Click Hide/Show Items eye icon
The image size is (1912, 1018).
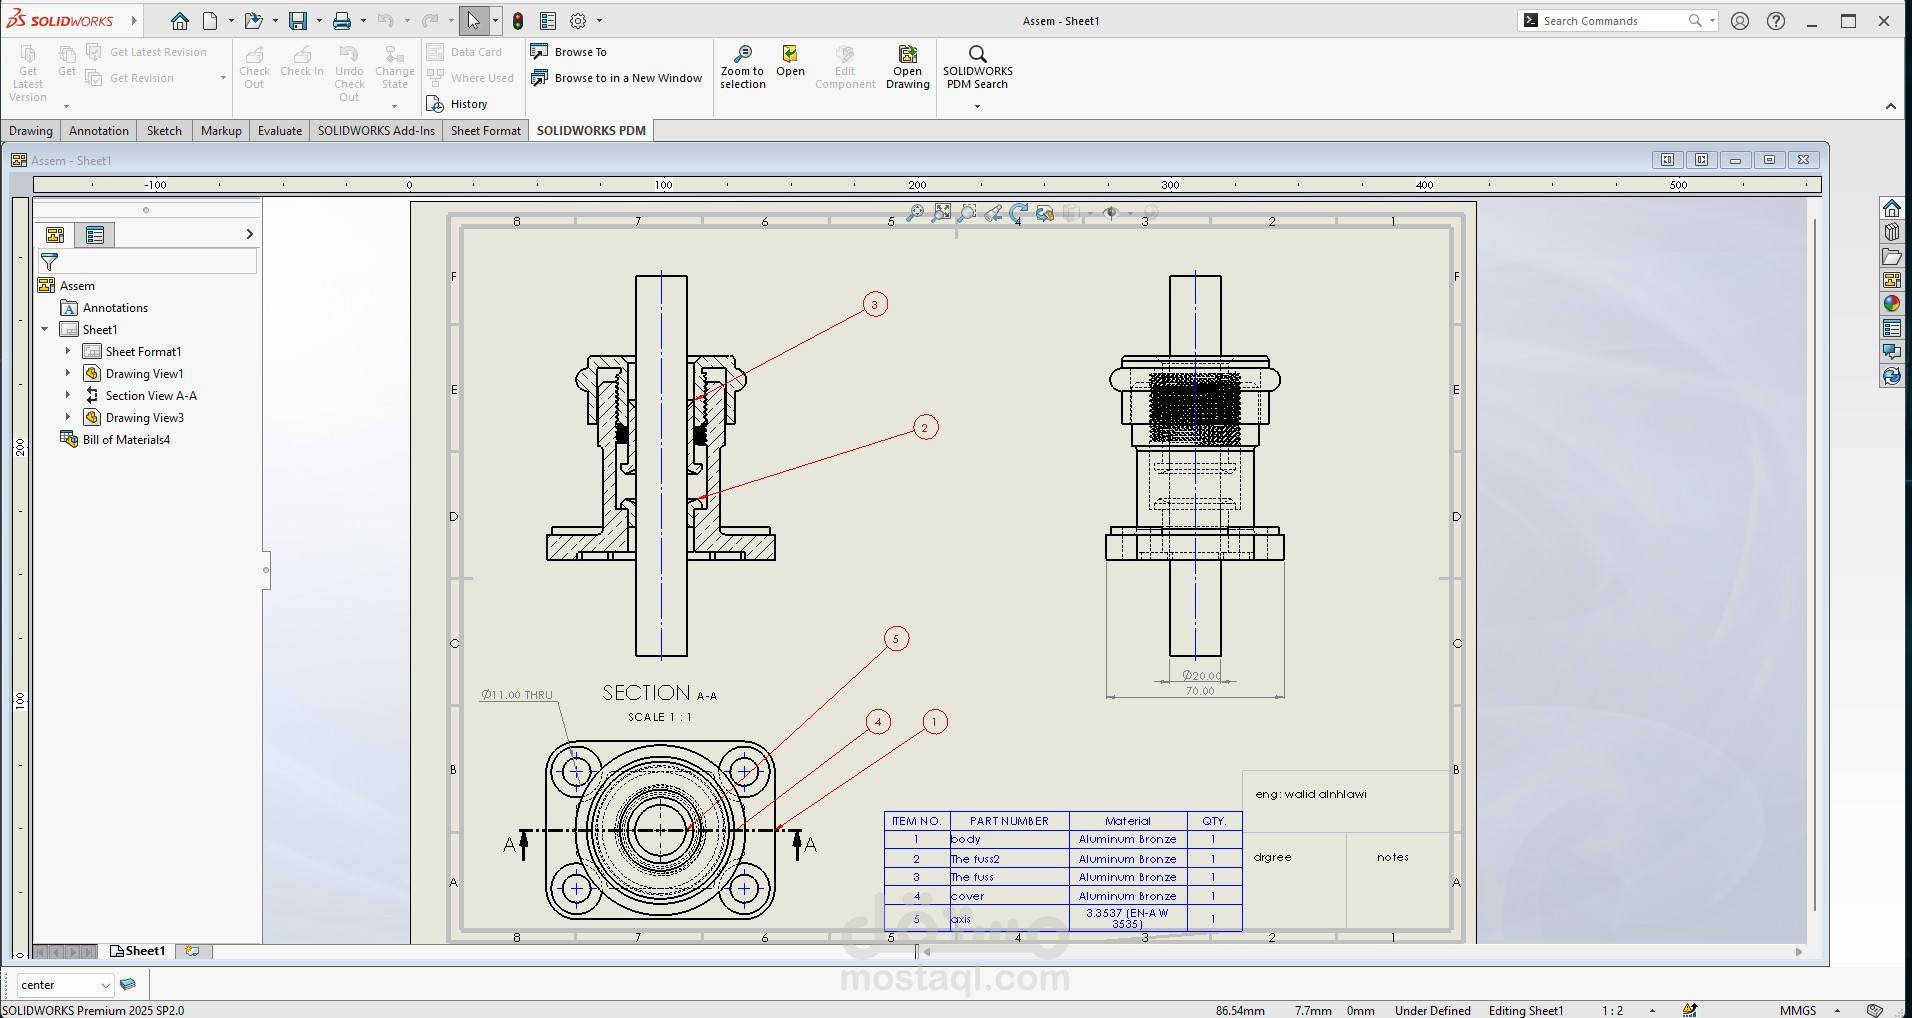[1110, 213]
